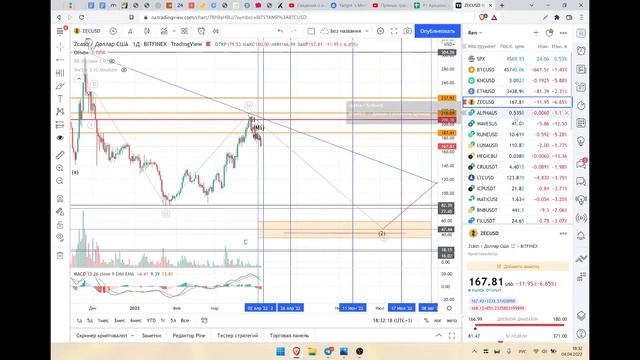Screen dimensions: 640x360
Task: Open the 1D timeframe interval selector
Action: click(x=130, y=31)
